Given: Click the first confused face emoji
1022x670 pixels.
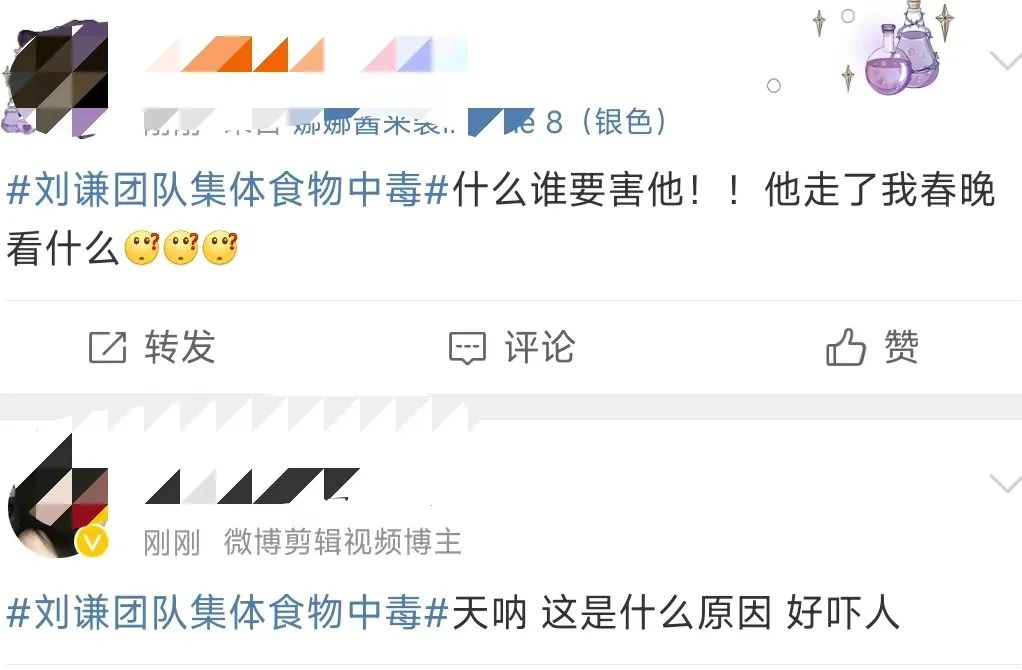Looking at the screenshot, I should 141,248.
